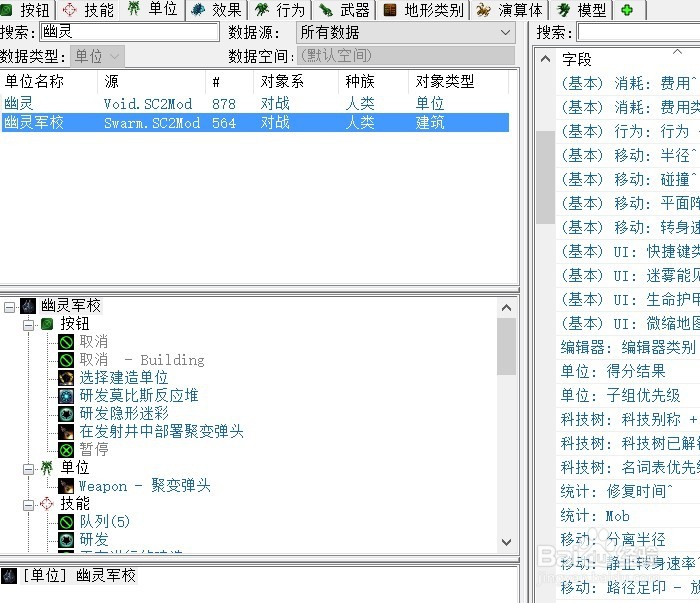Collapse the 按钮 tree node
The image size is (700, 603).
point(29,324)
